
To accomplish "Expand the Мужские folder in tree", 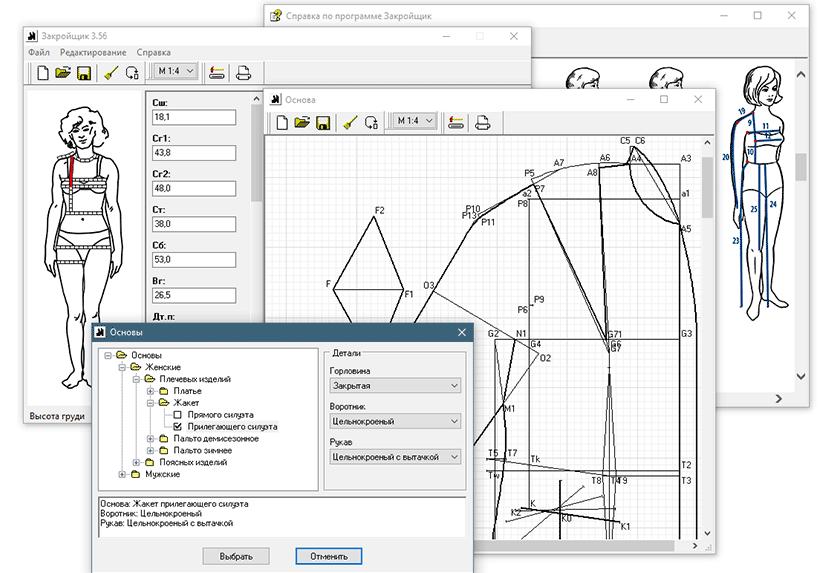I will click(122, 474).
